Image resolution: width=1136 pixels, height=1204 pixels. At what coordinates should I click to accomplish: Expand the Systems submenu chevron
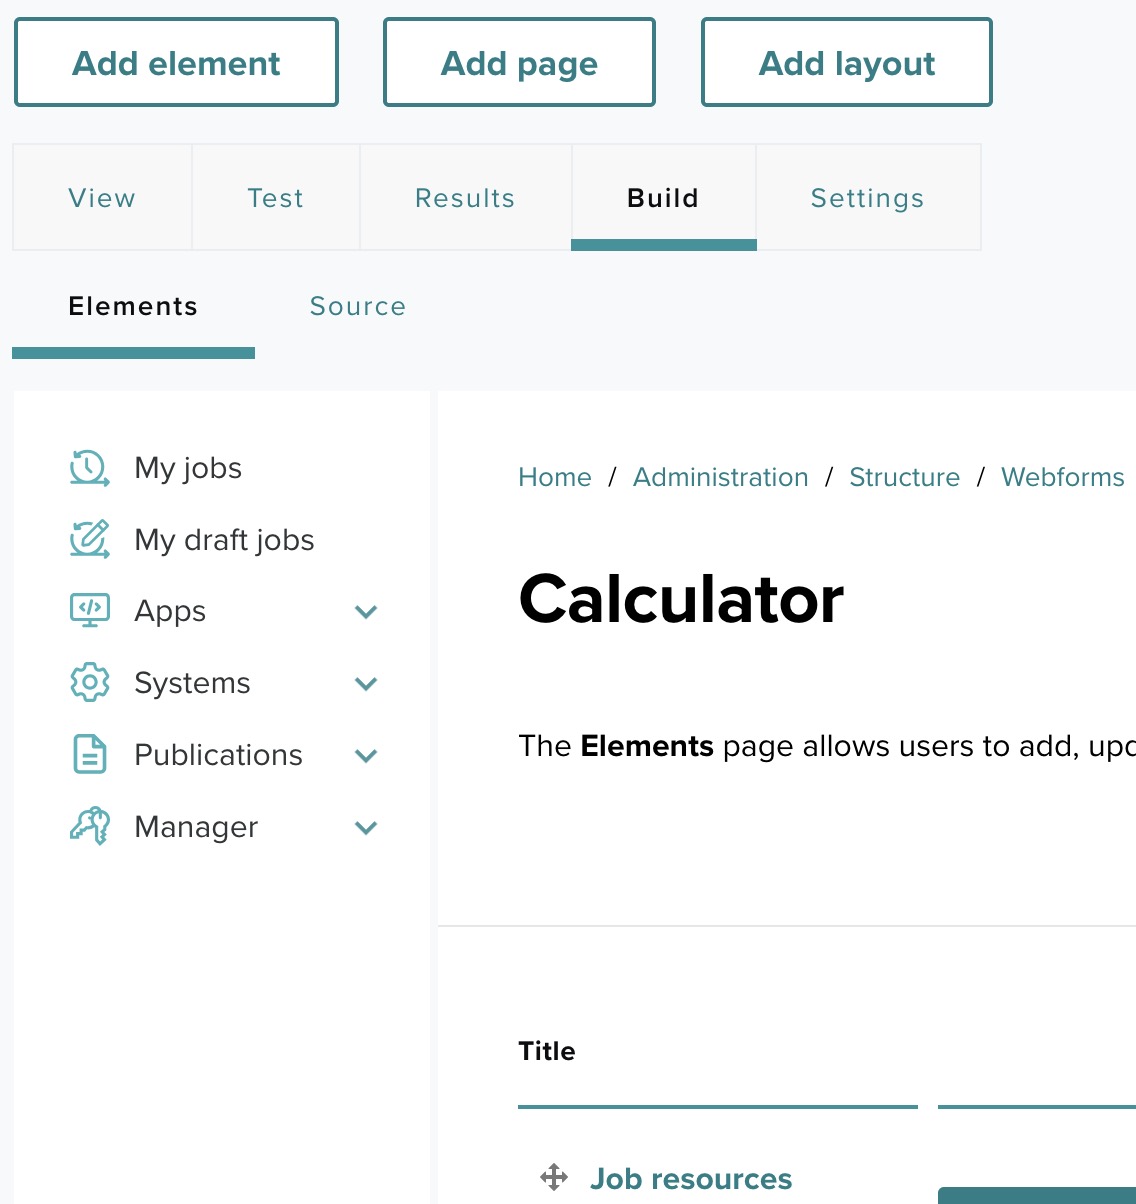pyautogui.click(x=366, y=684)
